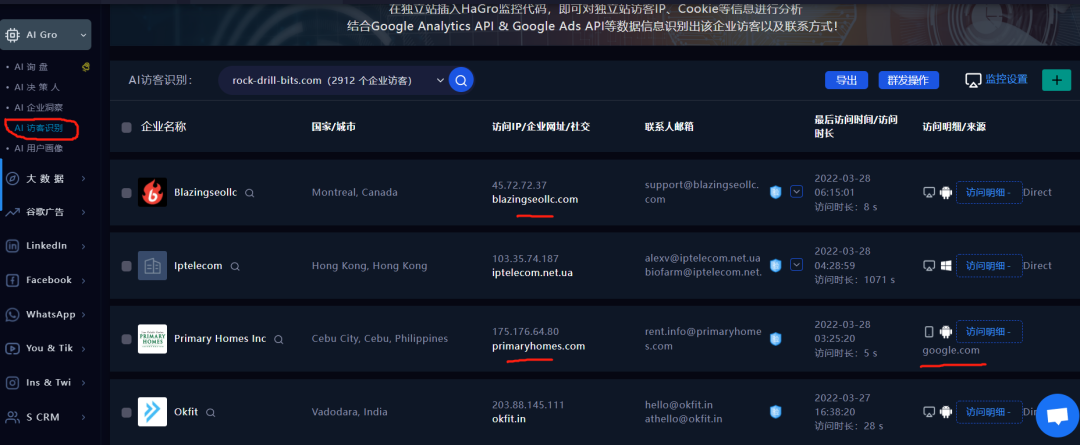Screen dimensions: 1080x445
Task: Check the Iptelecom row checkbox
Action: (126, 266)
